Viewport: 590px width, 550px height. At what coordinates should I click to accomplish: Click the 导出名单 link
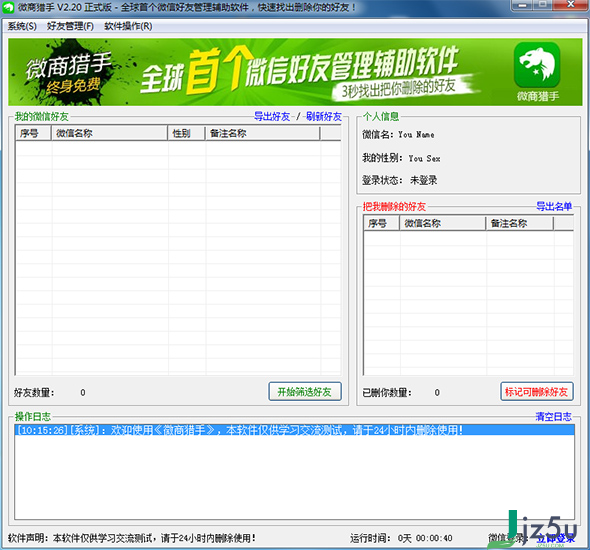coord(554,206)
